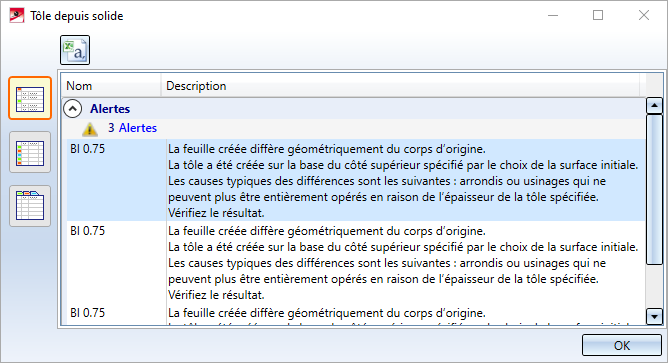
Task: Click the Alertes group heading
Action: click(110, 109)
